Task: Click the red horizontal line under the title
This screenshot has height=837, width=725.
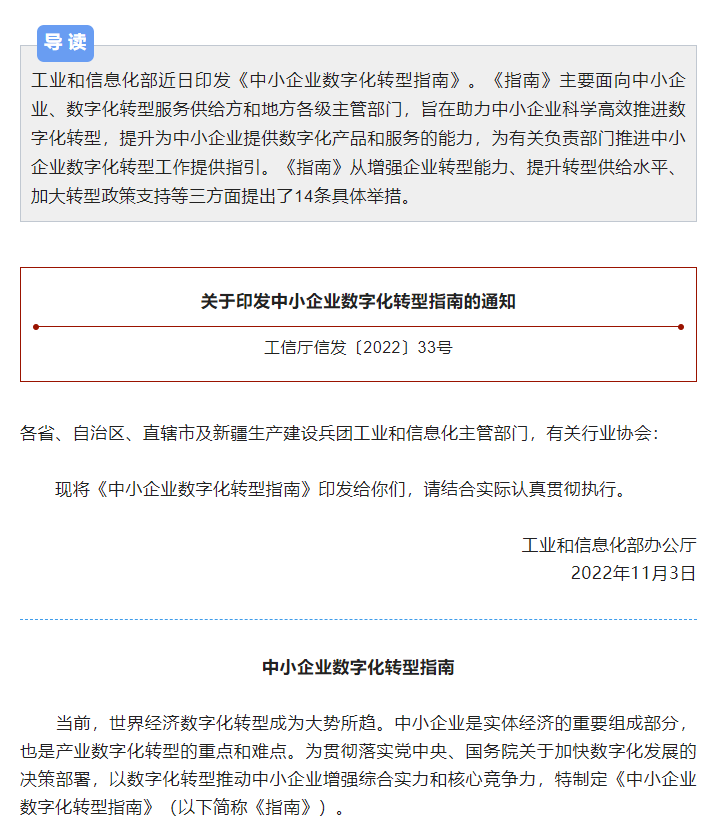Action: pyautogui.click(x=358, y=327)
